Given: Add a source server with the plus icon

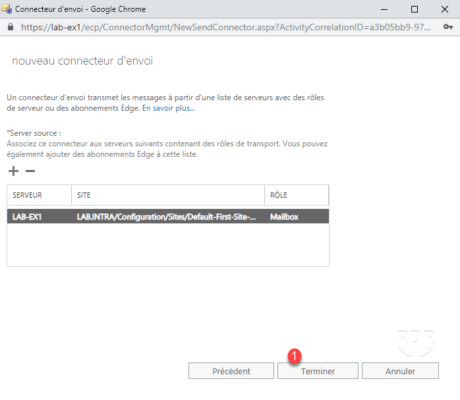Looking at the screenshot, I should click(x=13, y=171).
